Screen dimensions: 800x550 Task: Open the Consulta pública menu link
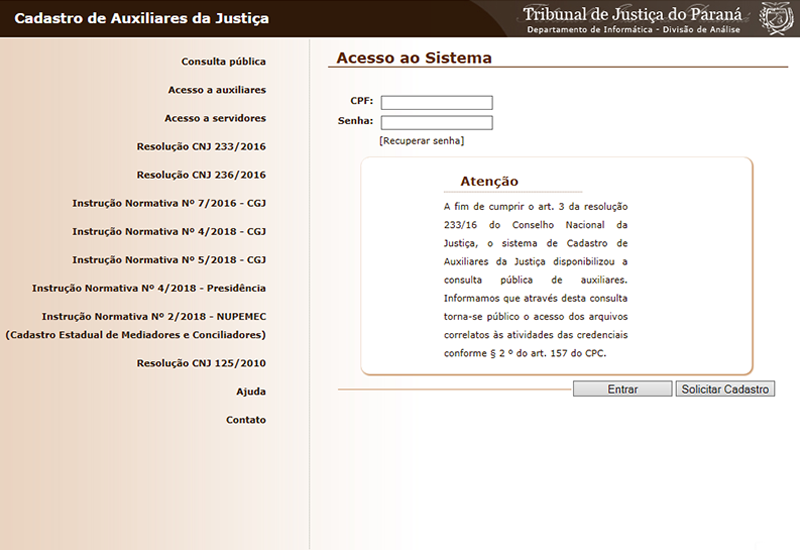click(223, 61)
